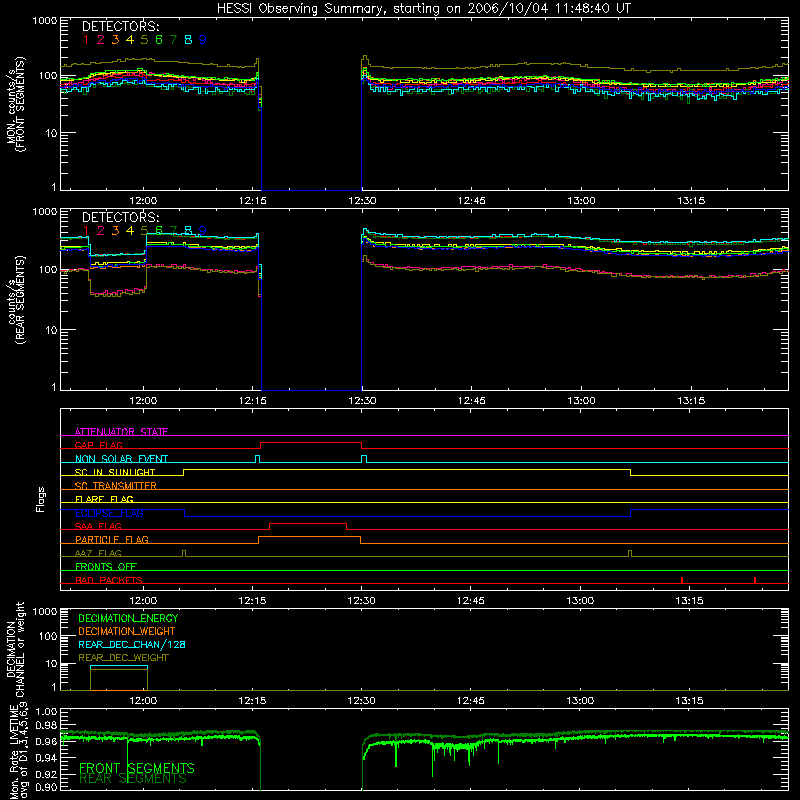Select the GAP_FLAG label
The width and height of the screenshot is (800, 800).
pos(98,445)
